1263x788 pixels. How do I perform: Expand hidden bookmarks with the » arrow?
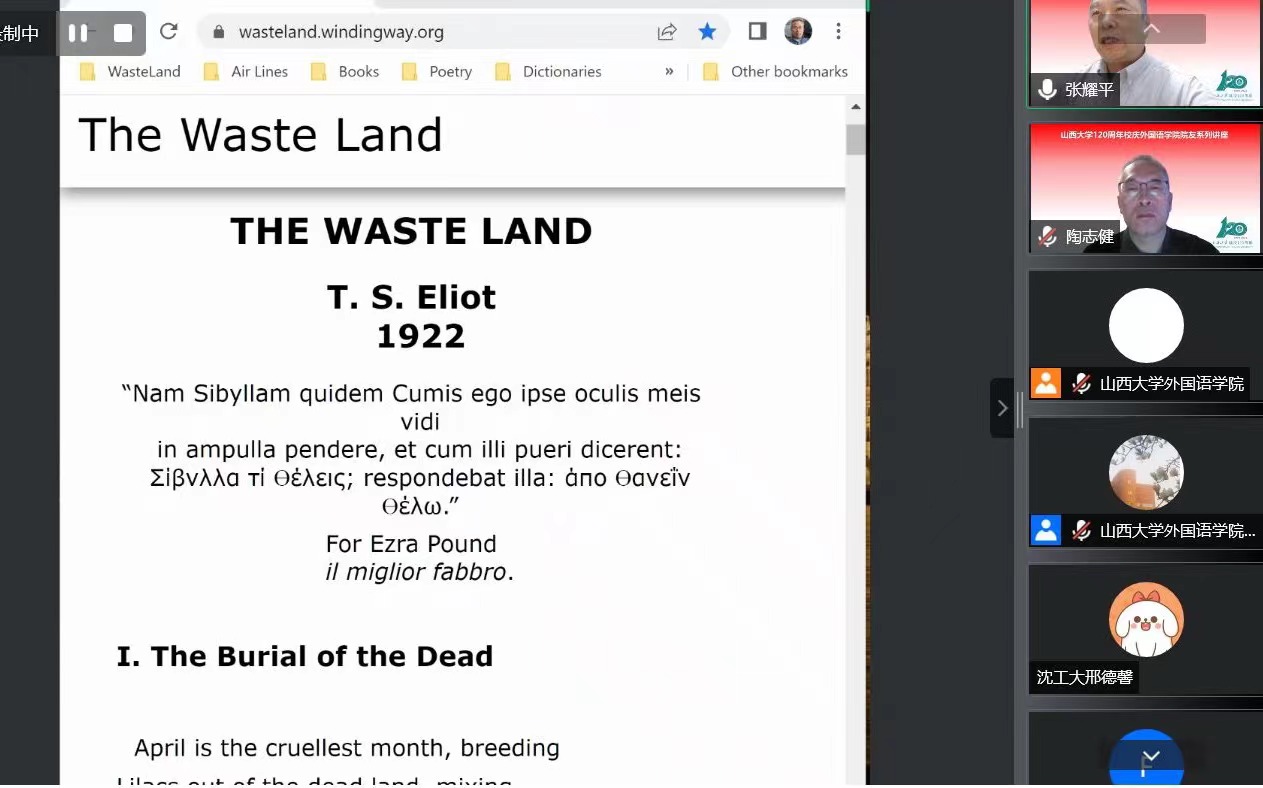coord(669,72)
